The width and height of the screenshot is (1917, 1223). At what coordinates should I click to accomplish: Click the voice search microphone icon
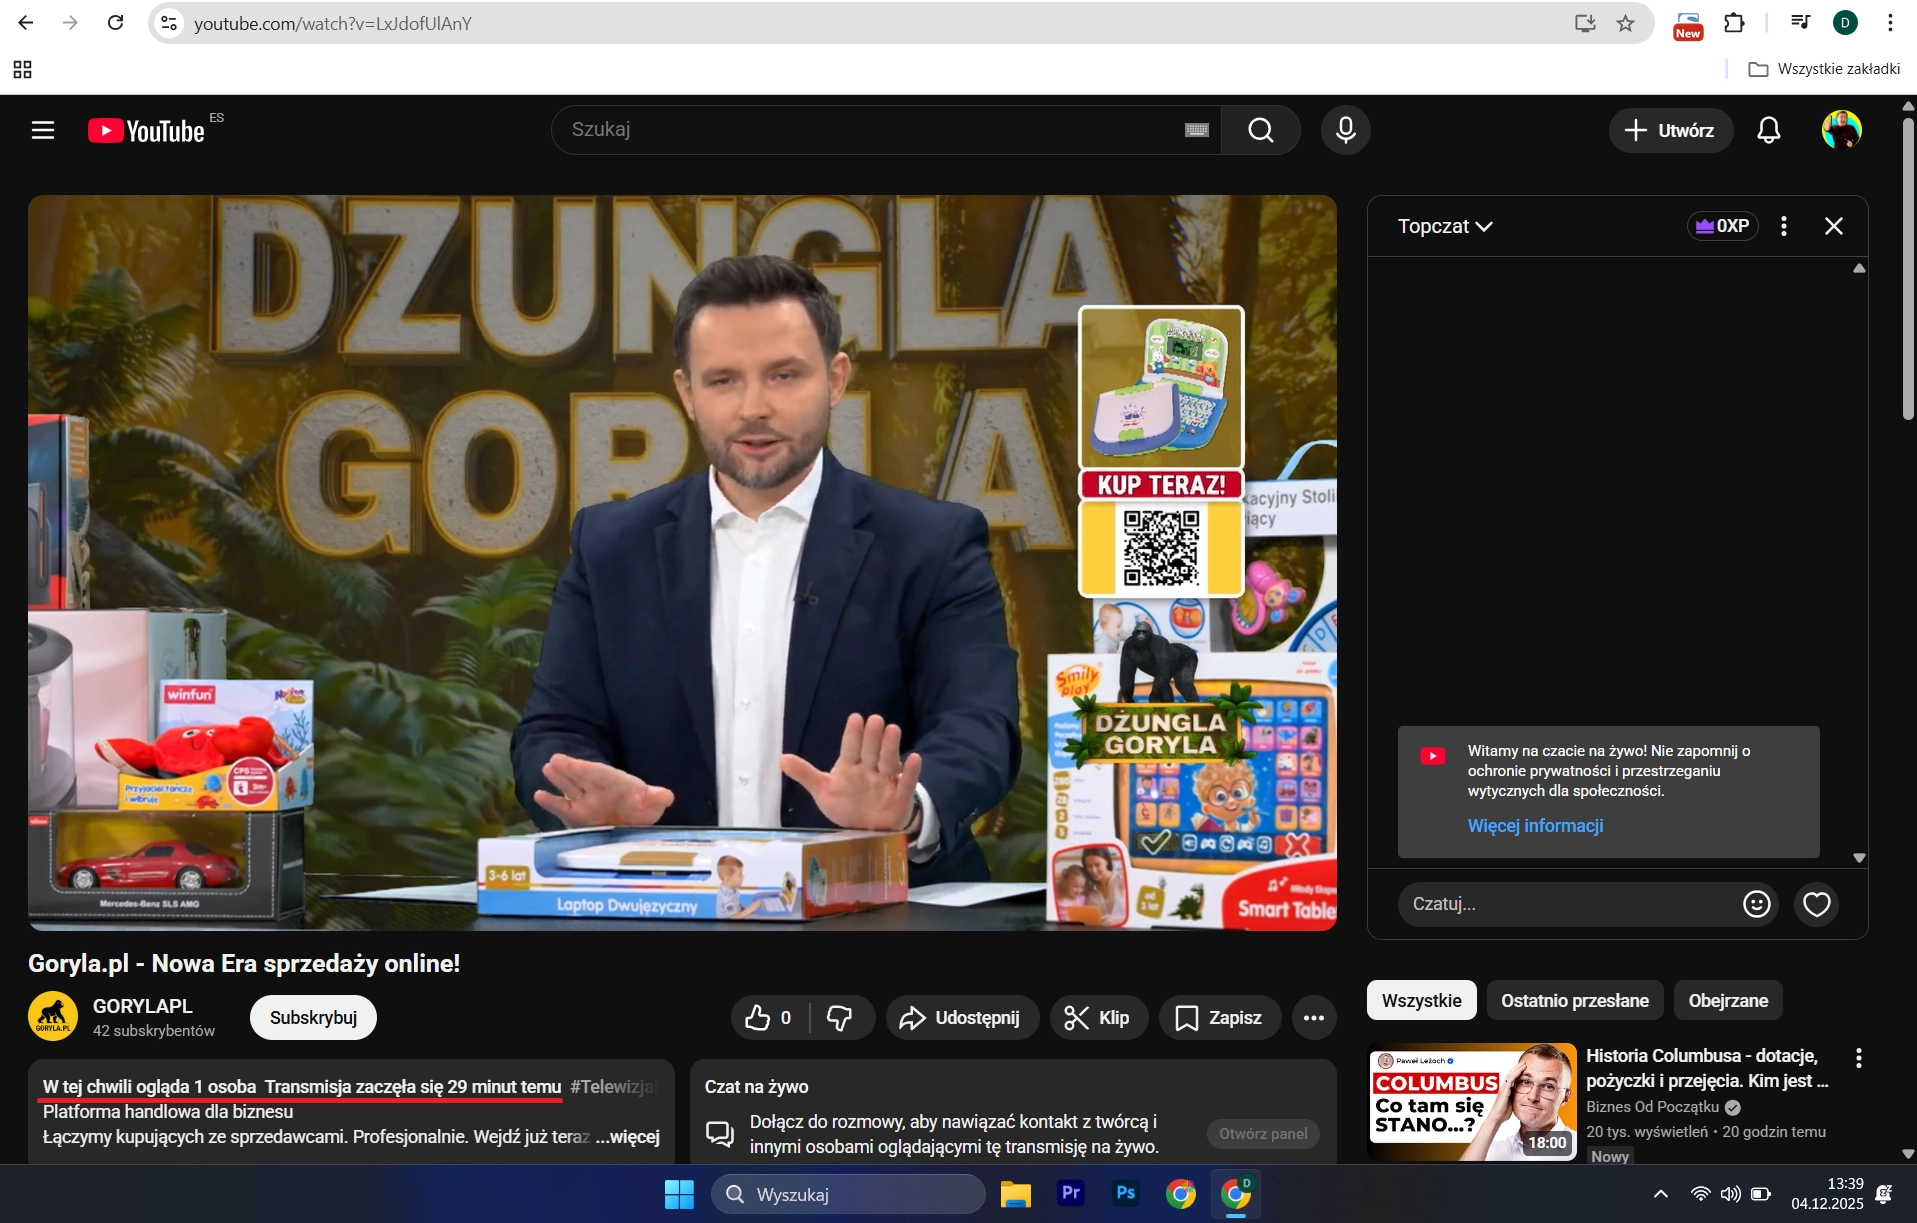(x=1345, y=130)
